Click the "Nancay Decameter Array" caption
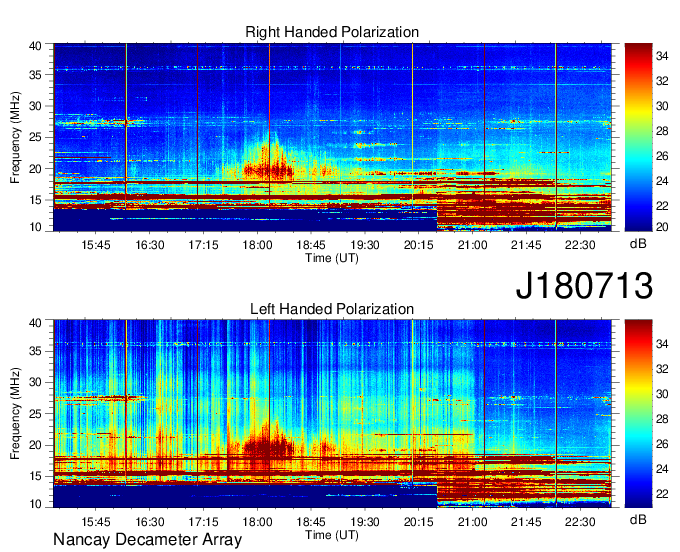Screen dimensions: 680x552 pyautogui.click(x=147, y=540)
